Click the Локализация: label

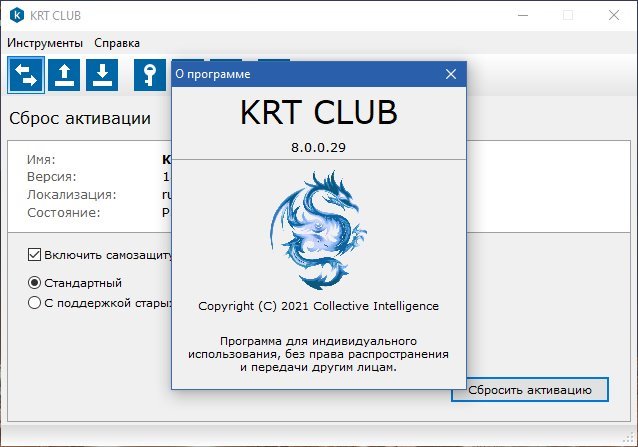72,195
